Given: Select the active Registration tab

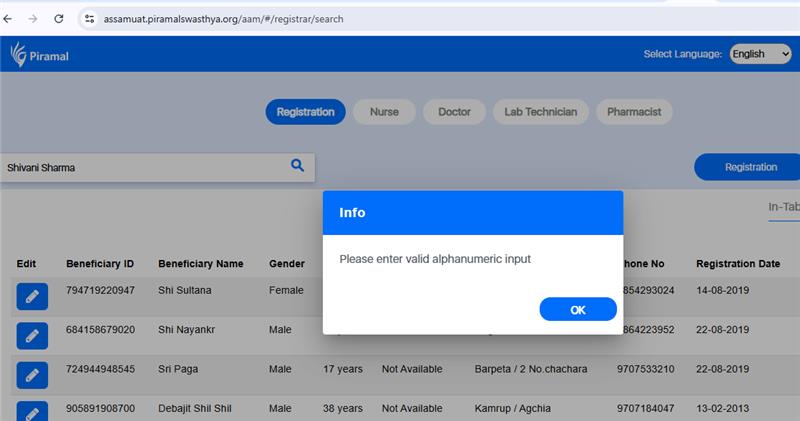Looking at the screenshot, I should (x=305, y=112).
